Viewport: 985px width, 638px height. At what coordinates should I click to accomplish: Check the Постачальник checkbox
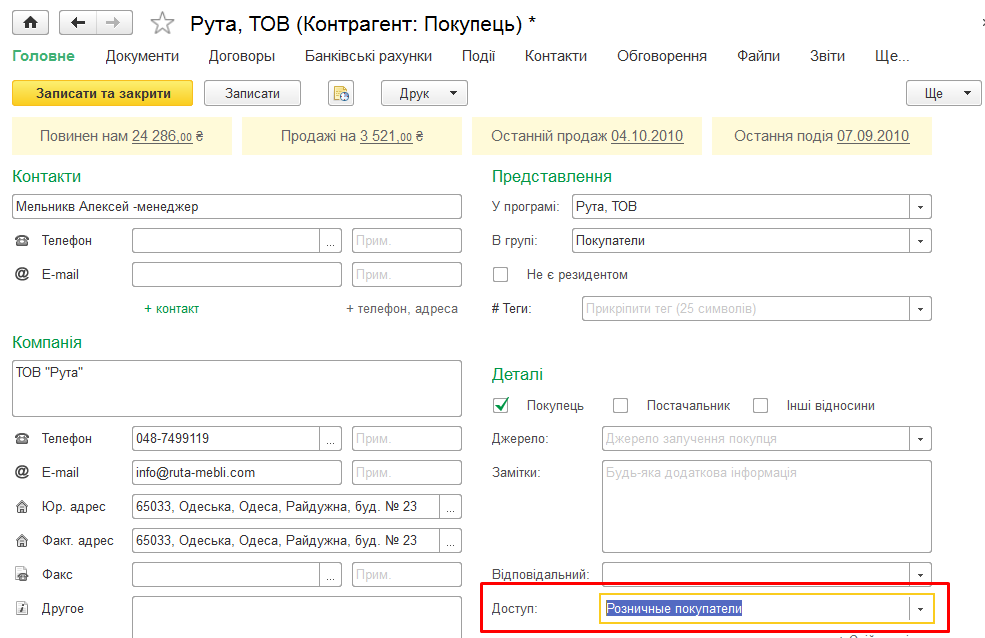click(x=621, y=406)
